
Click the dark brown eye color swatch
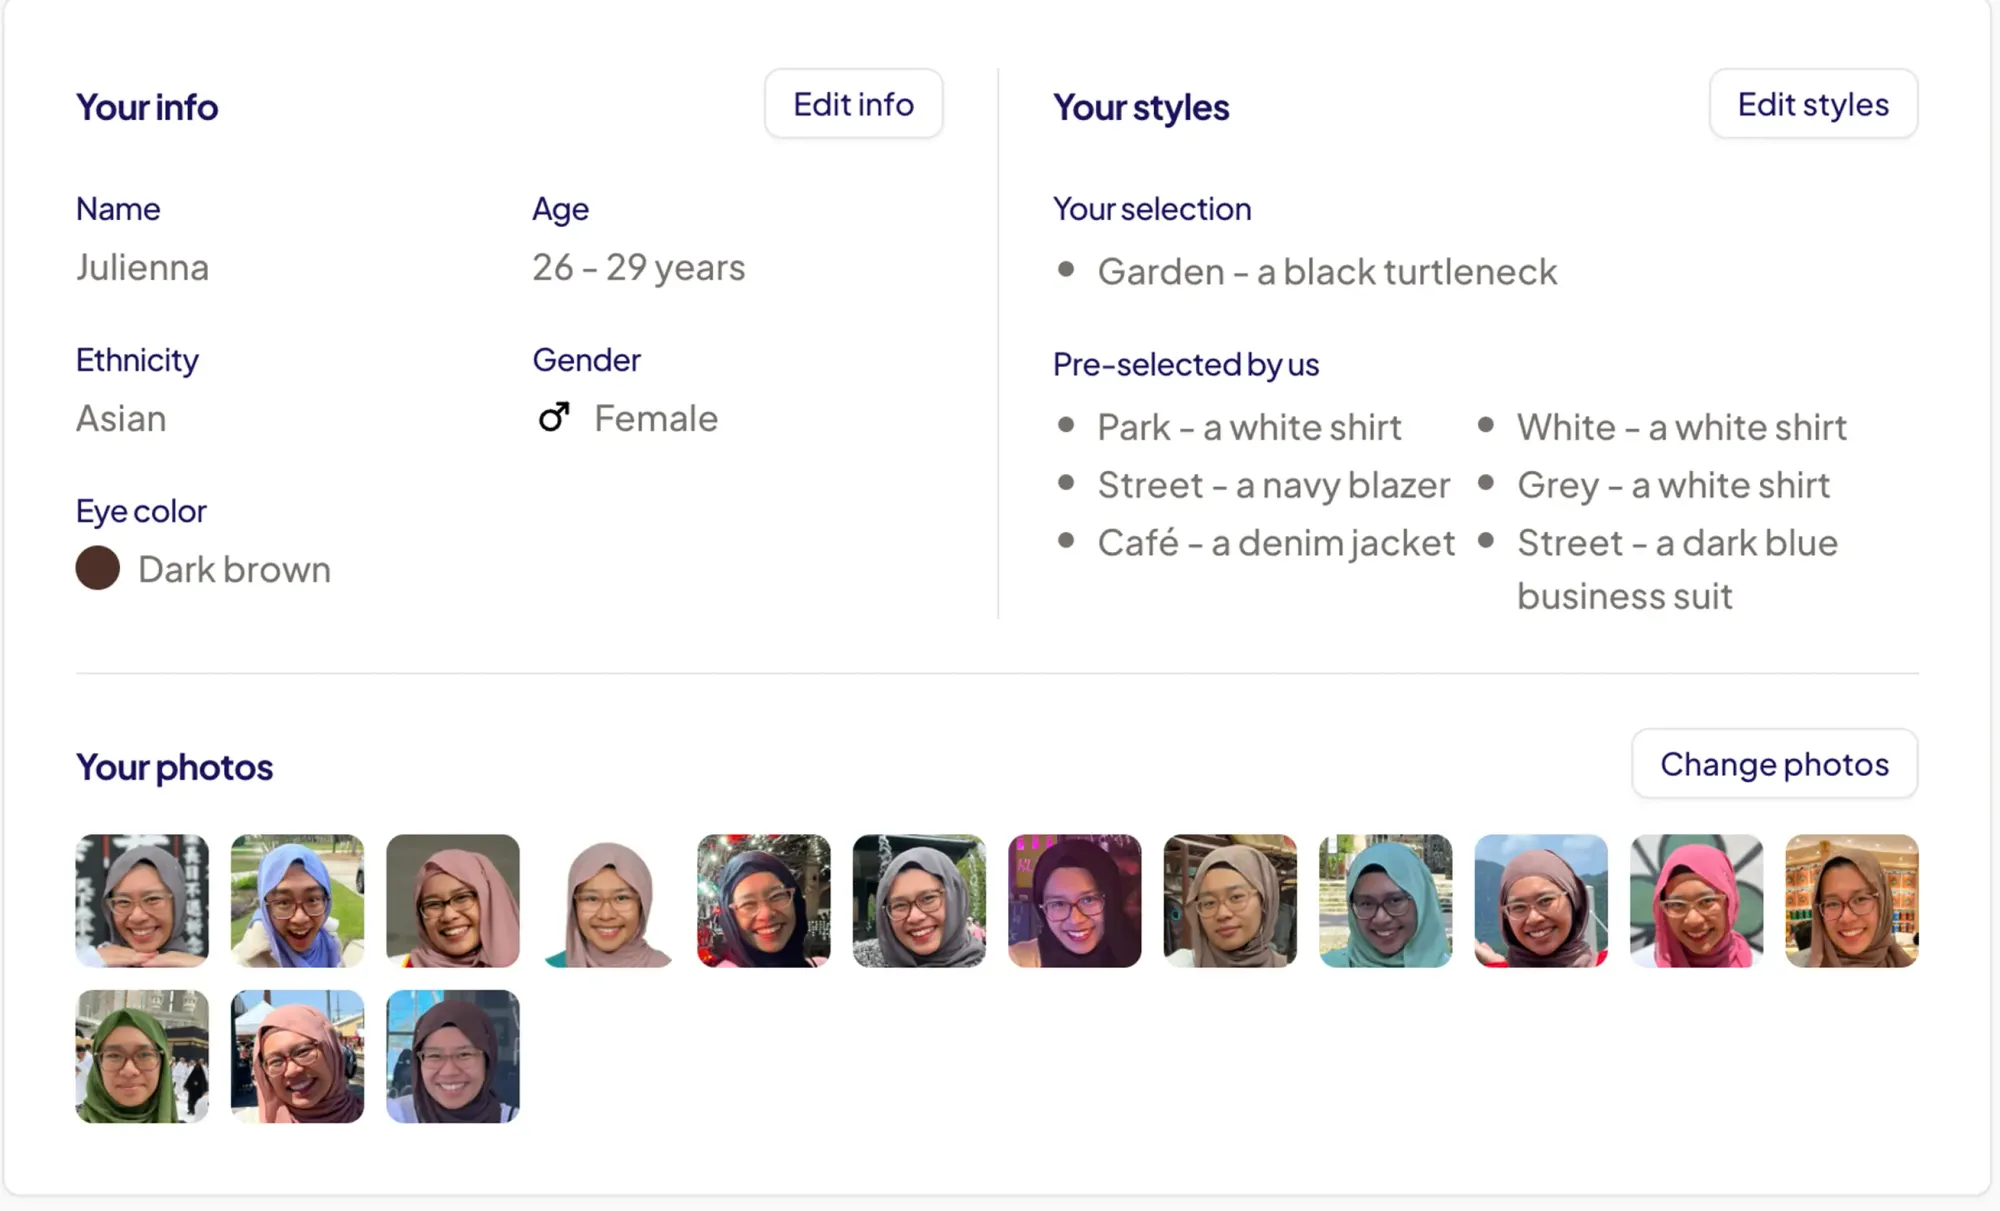click(99, 567)
